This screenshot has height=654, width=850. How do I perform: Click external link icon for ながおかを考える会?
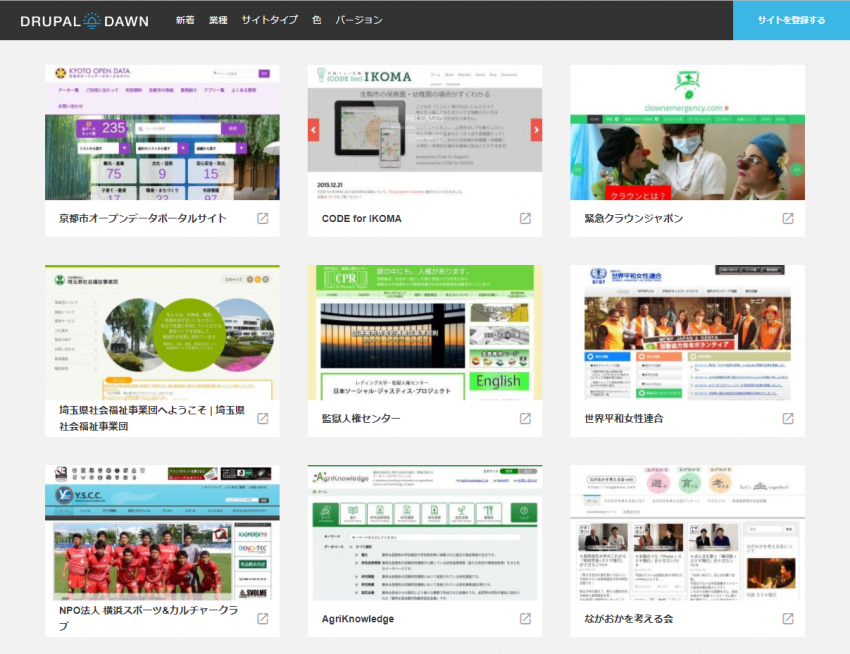tap(788, 619)
